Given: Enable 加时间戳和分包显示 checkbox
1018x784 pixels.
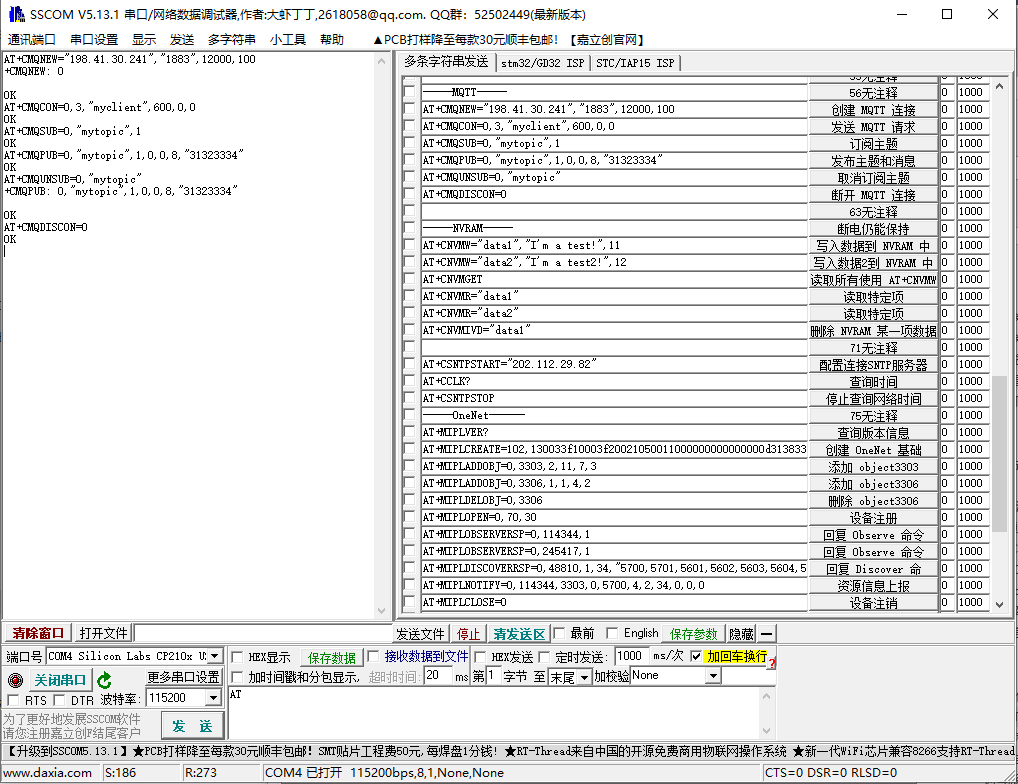Looking at the screenshot, I should point(238,677).
